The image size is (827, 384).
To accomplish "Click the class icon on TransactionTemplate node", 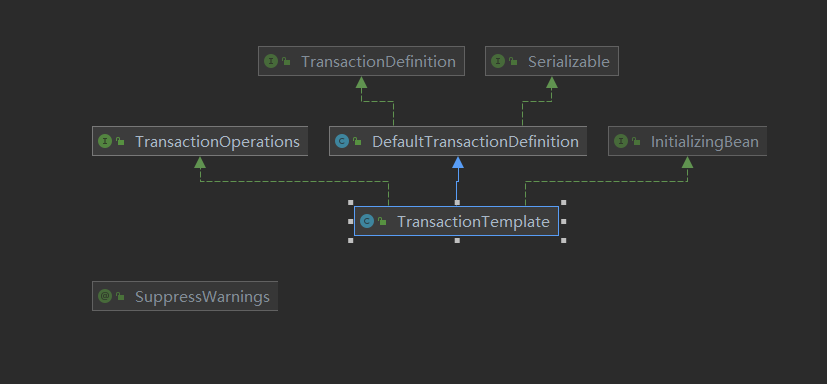I will 367,222.
